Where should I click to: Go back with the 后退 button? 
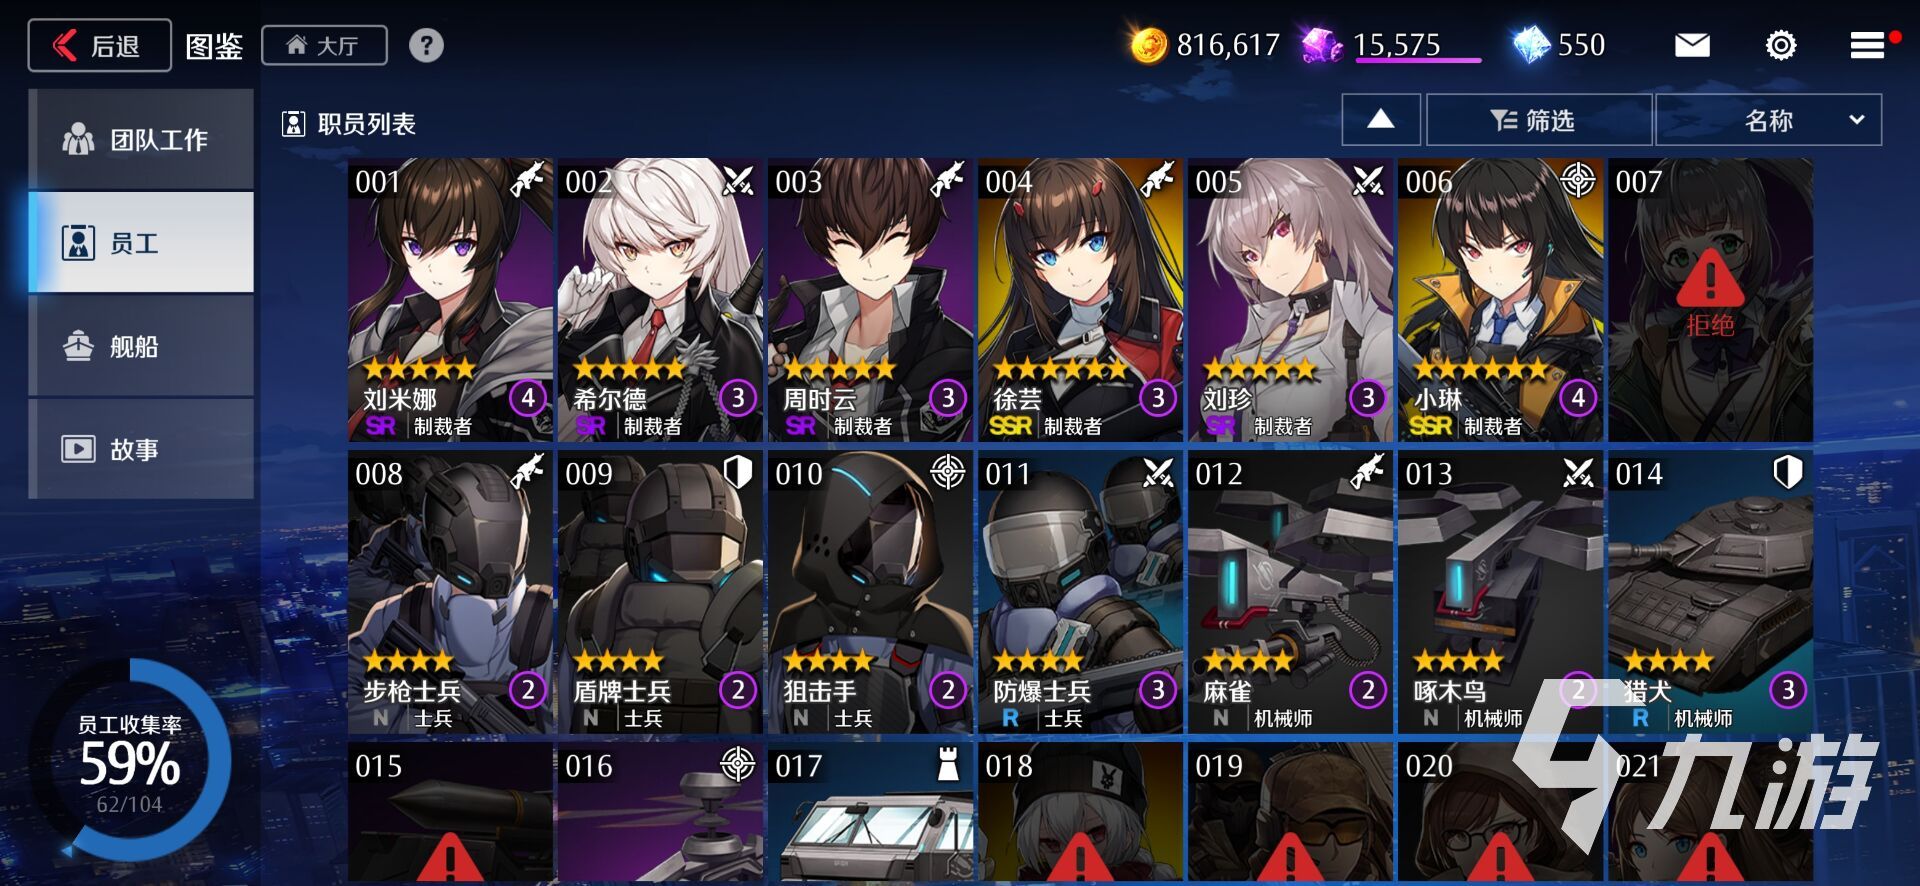99,46
